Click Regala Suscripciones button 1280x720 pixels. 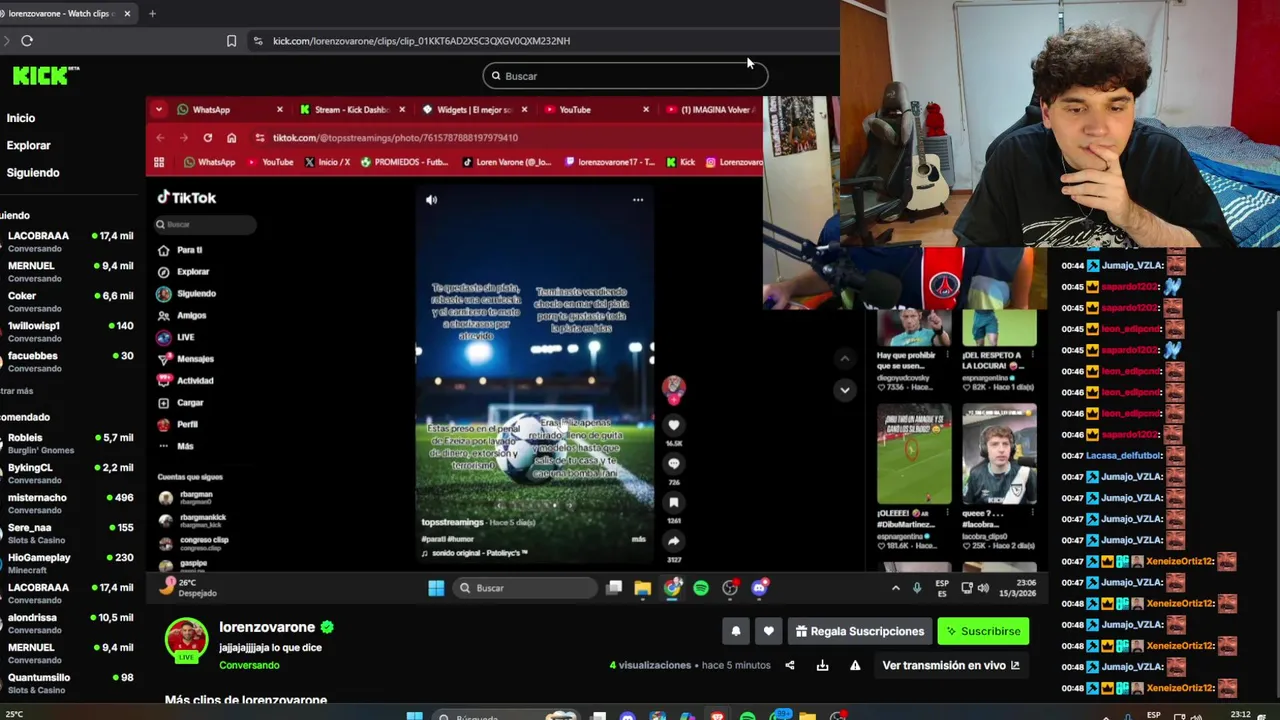(x=860, y=631)
